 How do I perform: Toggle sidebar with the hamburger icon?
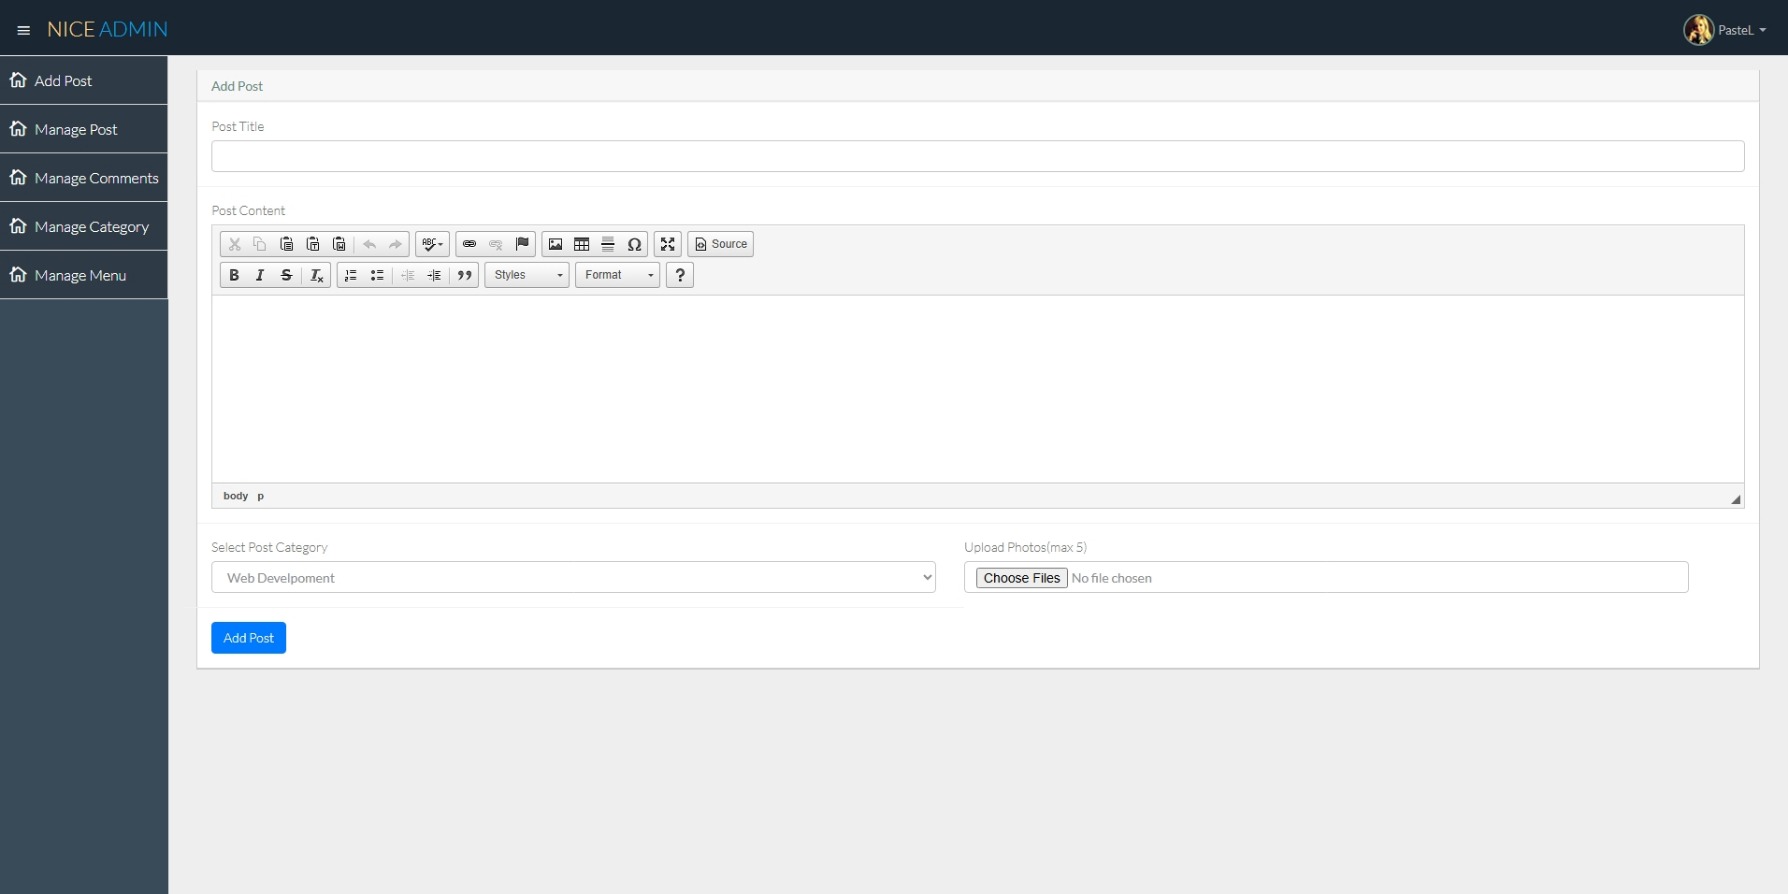click(24, 30)
